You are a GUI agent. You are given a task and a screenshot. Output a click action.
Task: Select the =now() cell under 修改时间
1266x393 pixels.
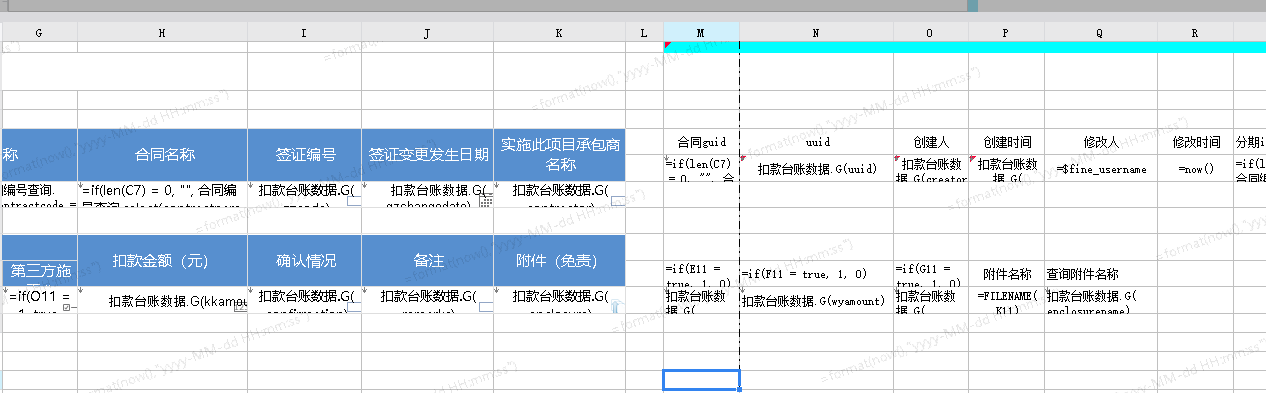pos(1195,169)
